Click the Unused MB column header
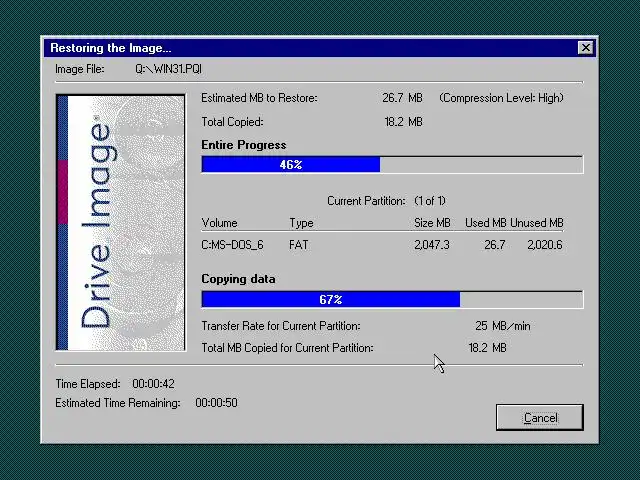Image resolution: width=640 pixels, height=480 pixels. pos(537,223)
